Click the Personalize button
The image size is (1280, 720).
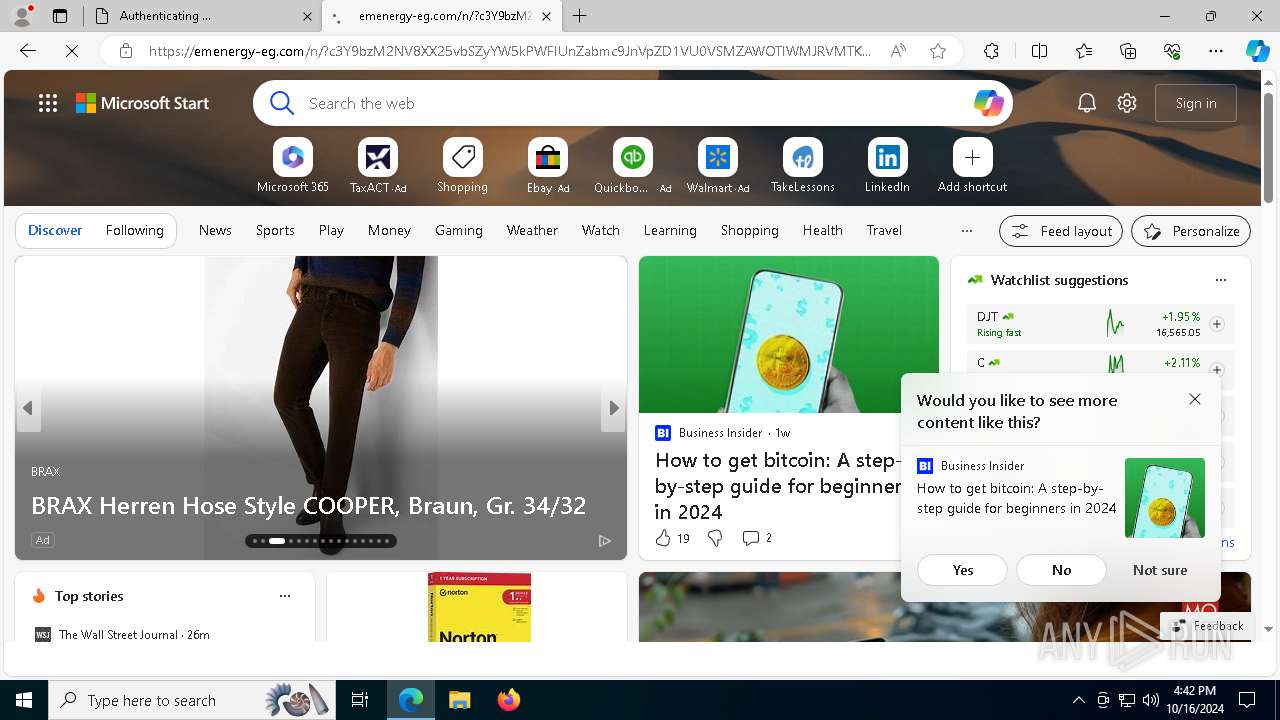pyautogui.click(x=1191, y=231)
